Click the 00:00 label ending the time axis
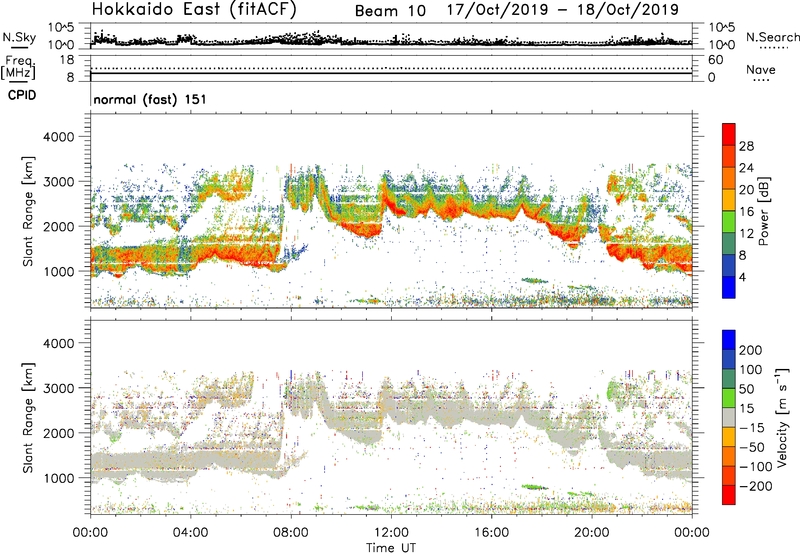 coord(692,533)
